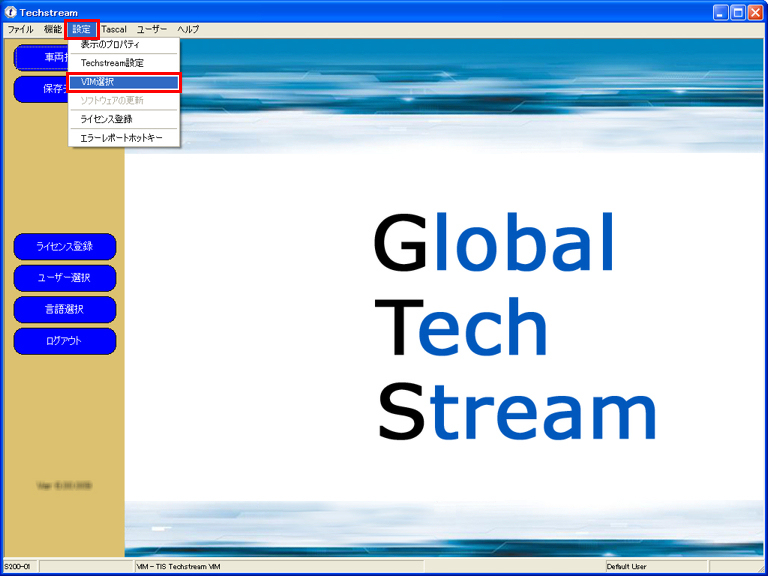Click the 設定 menu
This screenshot has height=576, width=768.
click(x=82, y=29)
